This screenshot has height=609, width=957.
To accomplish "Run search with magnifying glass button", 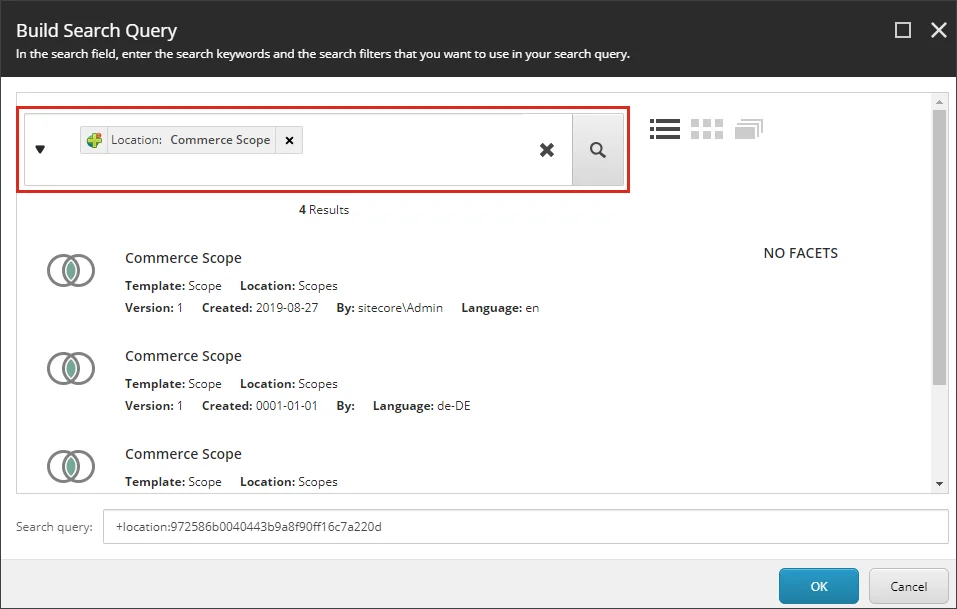I will [598, 150].
